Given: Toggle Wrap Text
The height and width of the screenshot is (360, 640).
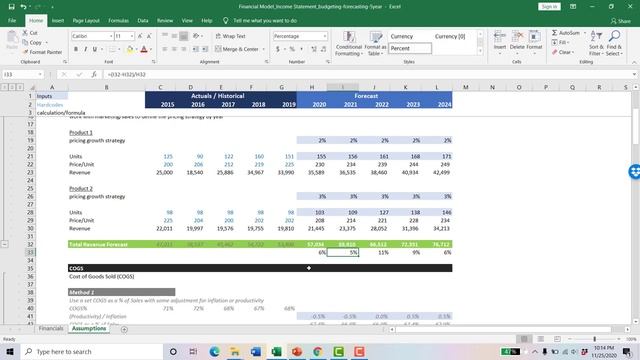Looking at the screenshot, I should pyautogui.click(x=231, y=36).
